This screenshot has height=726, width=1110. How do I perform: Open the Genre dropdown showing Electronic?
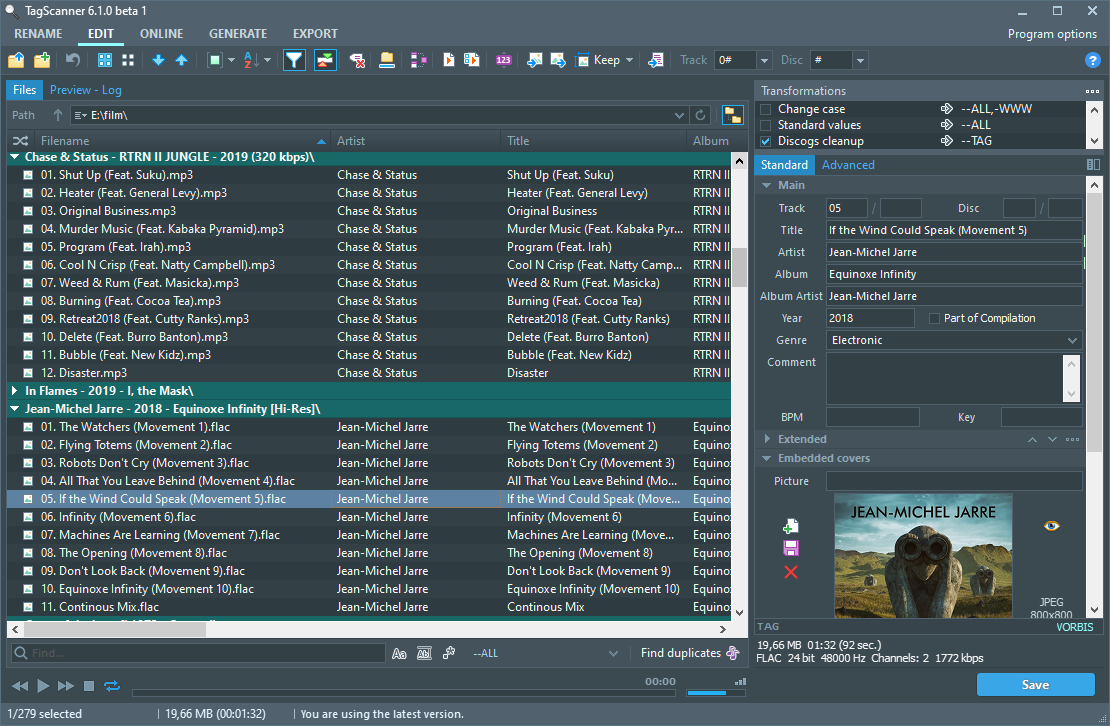[x=1072, y=340]
